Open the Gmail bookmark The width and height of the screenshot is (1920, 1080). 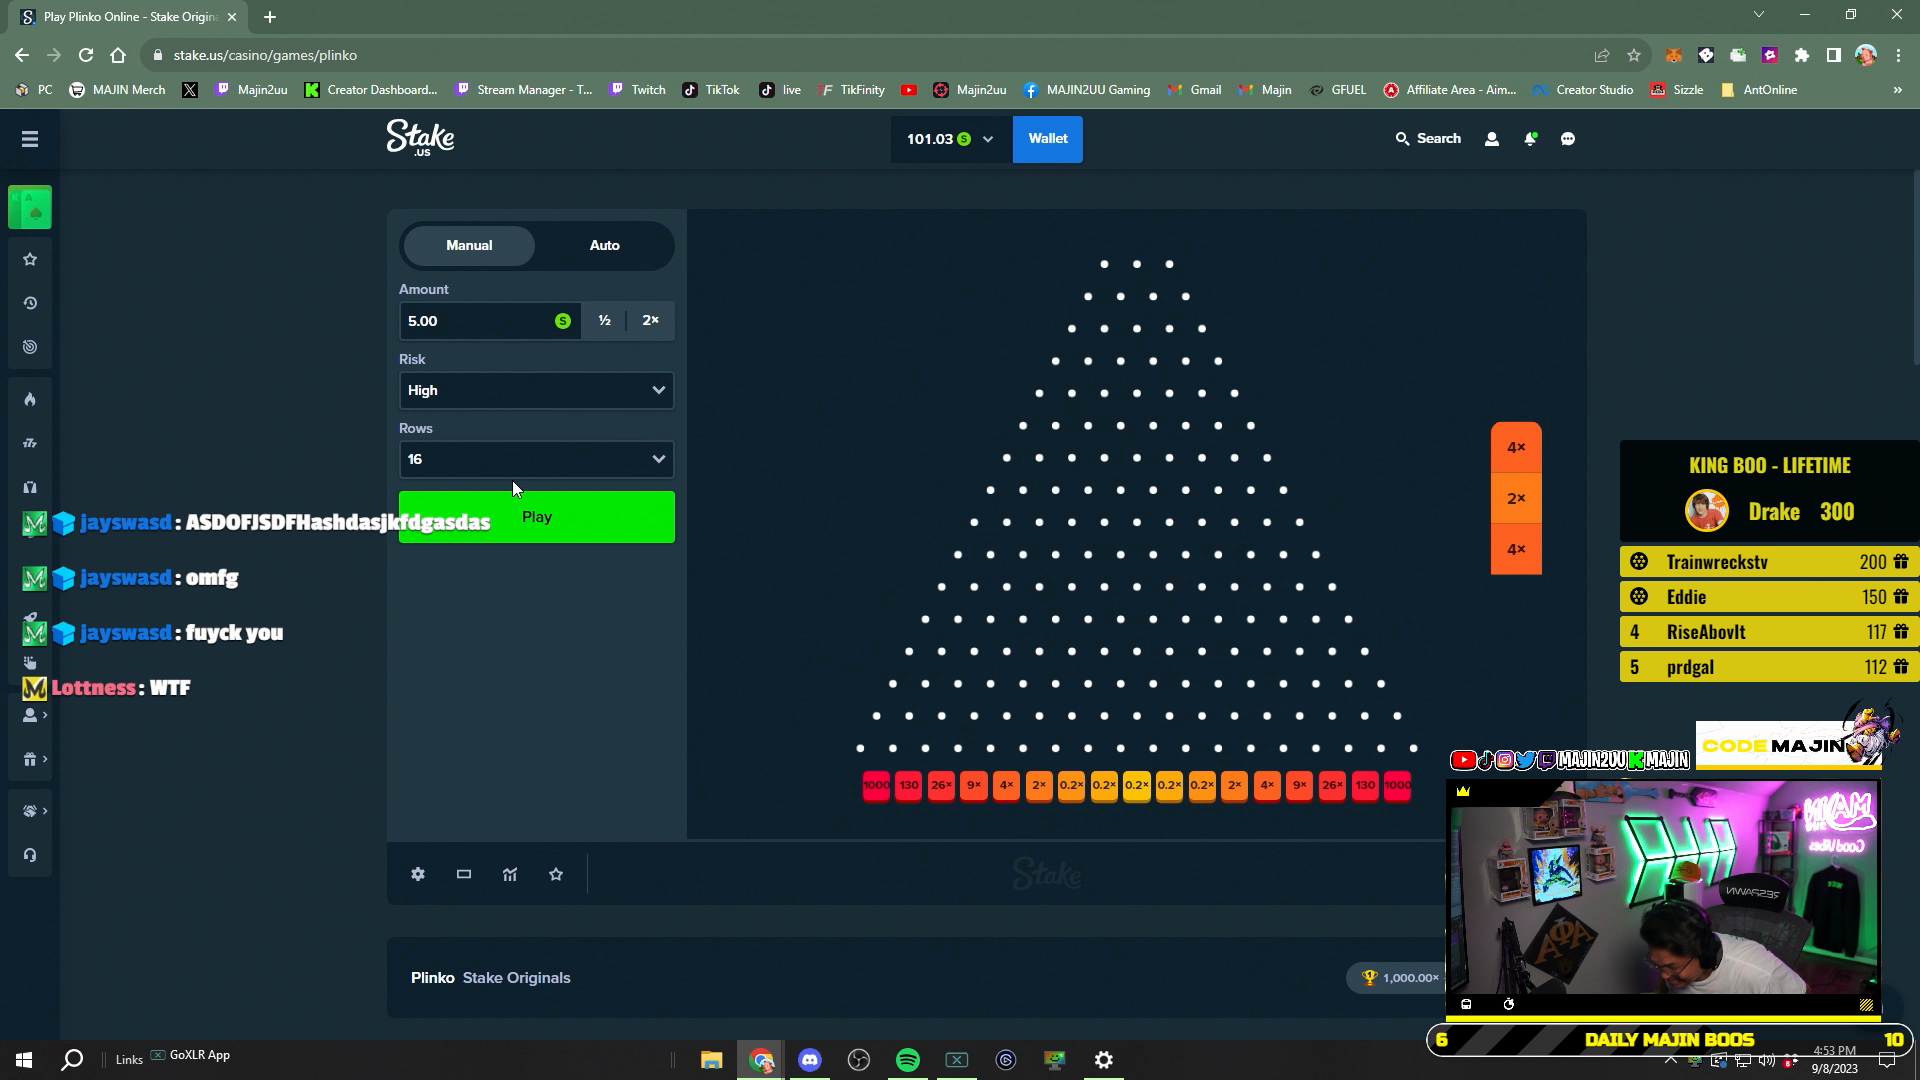pos(1194,90)
